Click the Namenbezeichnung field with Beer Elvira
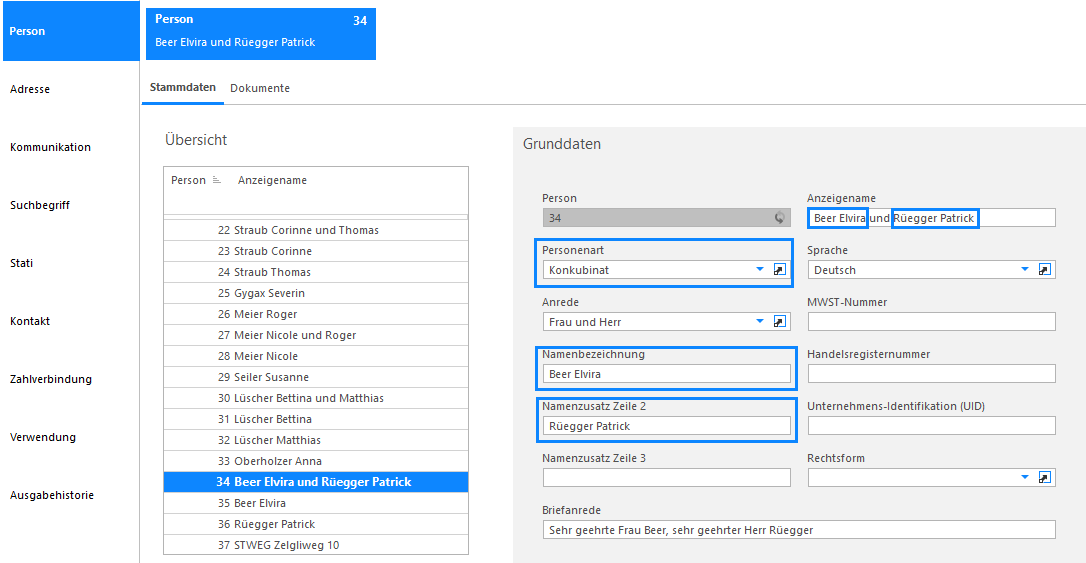The image size is (1086, 563). pyautogui.click(x=666, y=374)
